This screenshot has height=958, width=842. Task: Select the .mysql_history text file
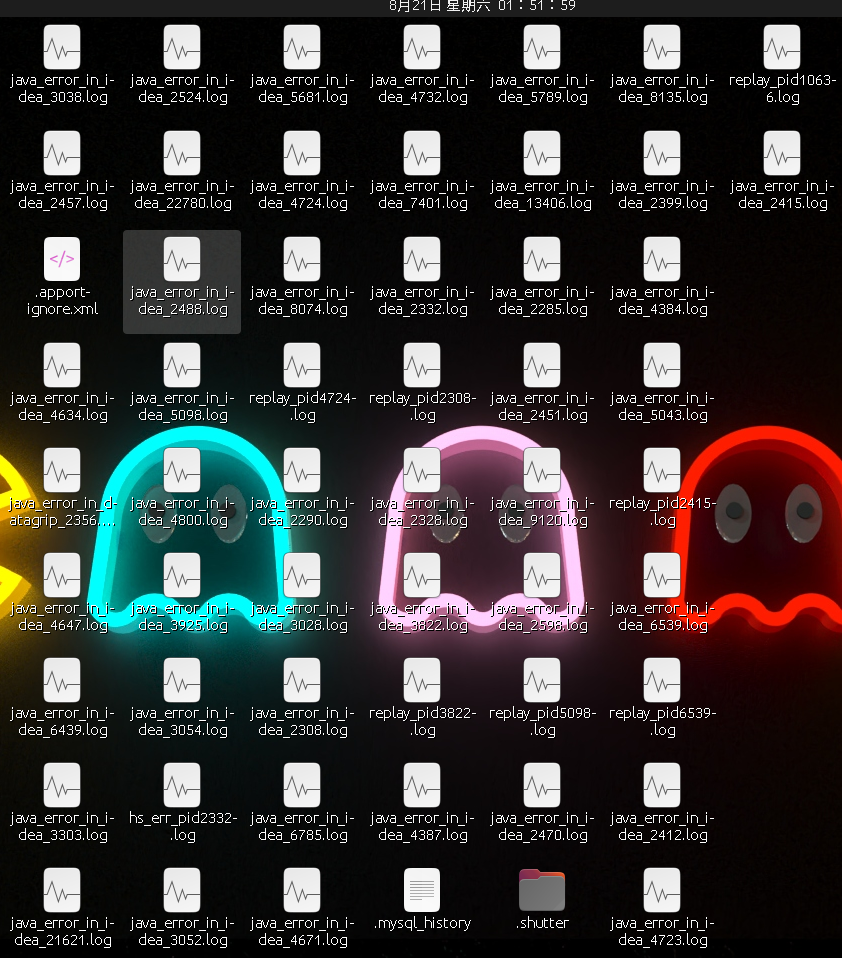click(422, 890)
